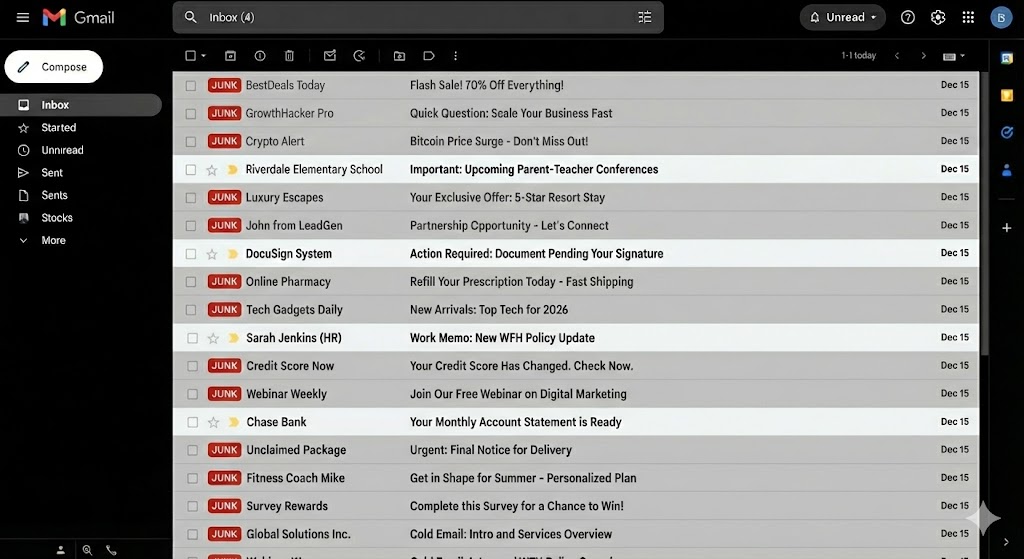Click the JUNK label on Luxury Escapes
The height and width of the screenshot is (559, 1024).
click(224, 197)
